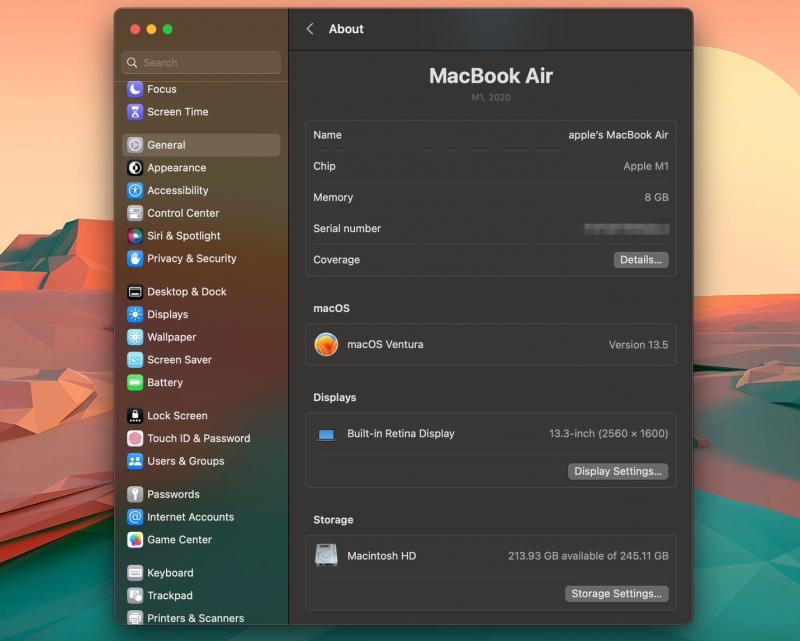Open Users & Groups via its icon

[135, 461]
